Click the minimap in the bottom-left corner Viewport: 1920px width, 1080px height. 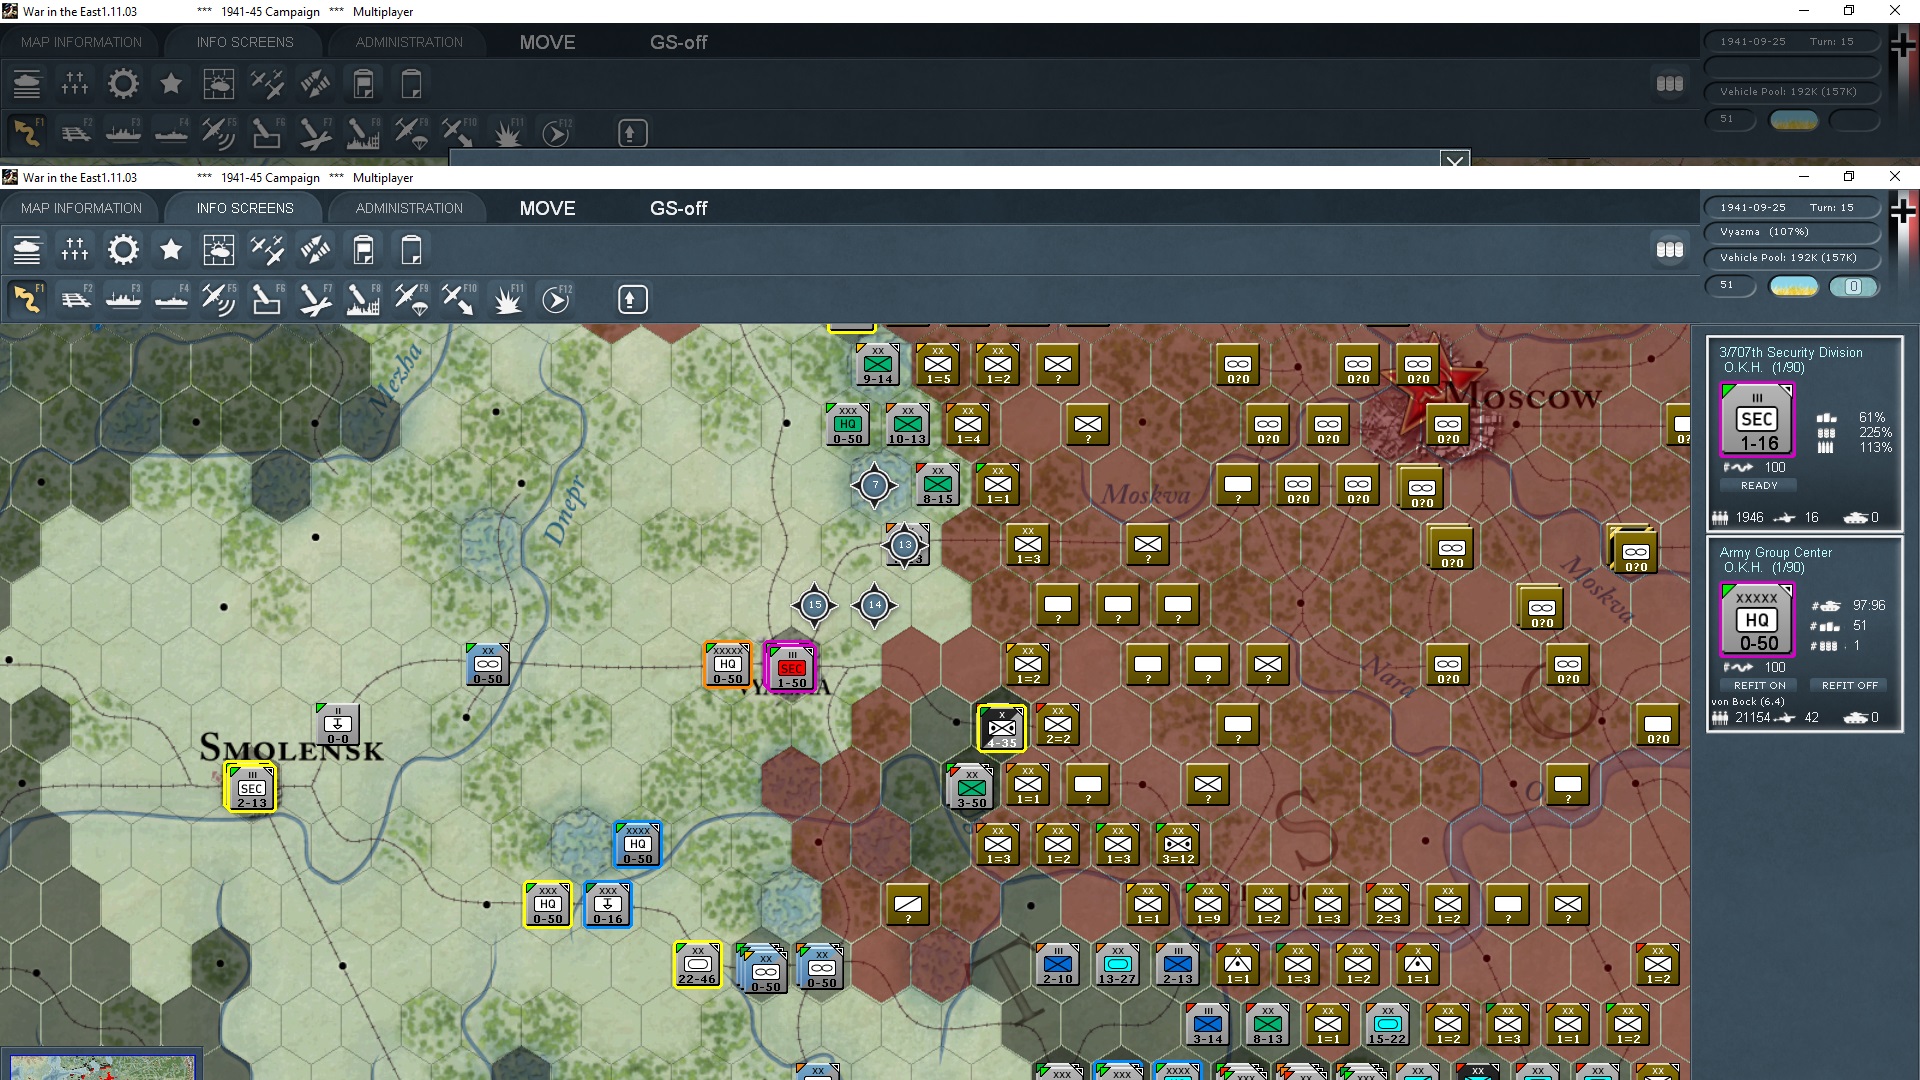(100, 1067)
